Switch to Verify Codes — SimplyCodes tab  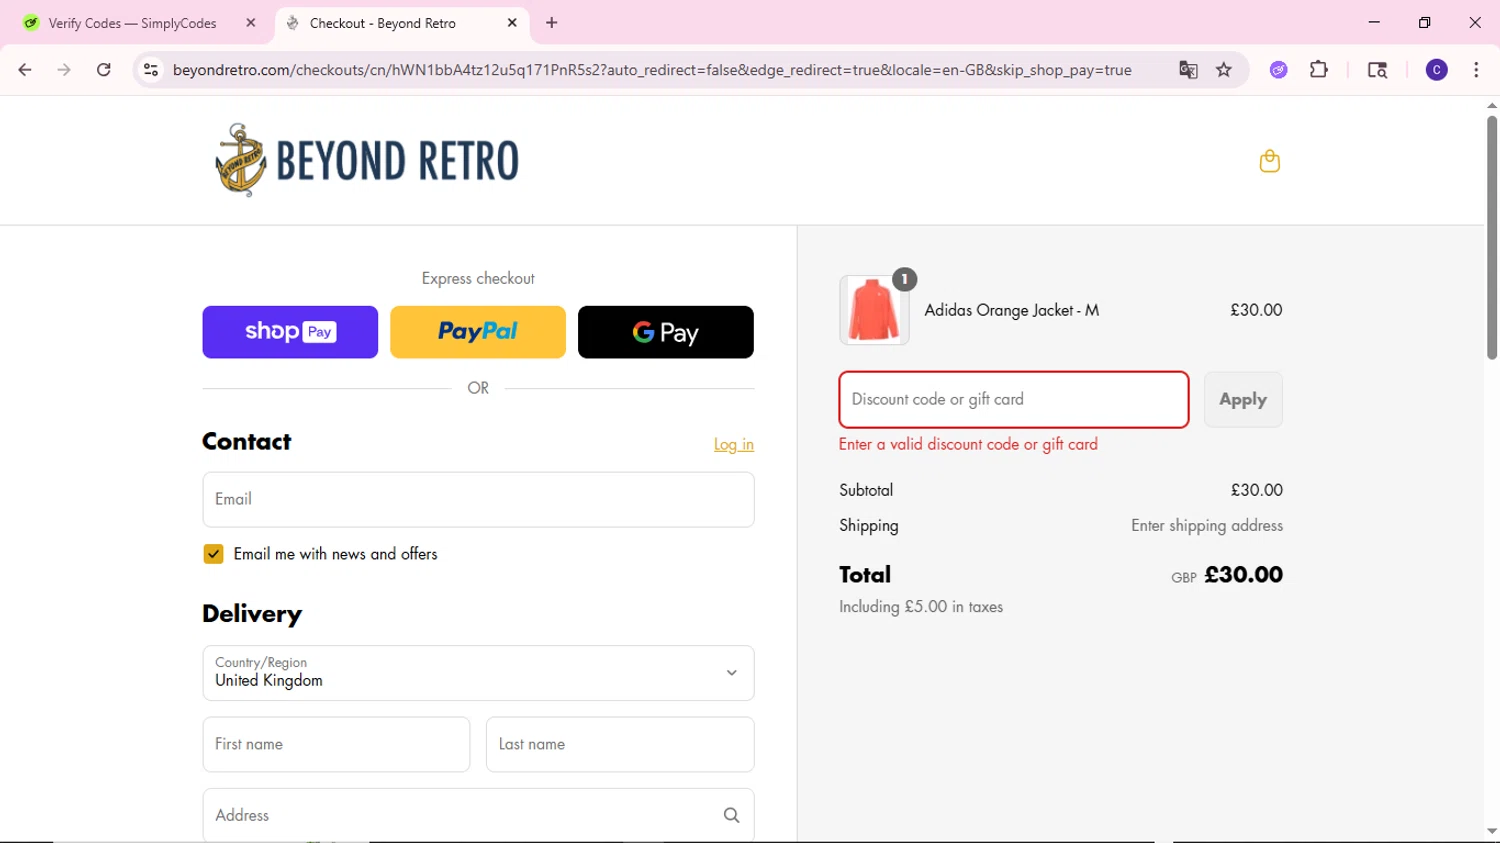133,23
